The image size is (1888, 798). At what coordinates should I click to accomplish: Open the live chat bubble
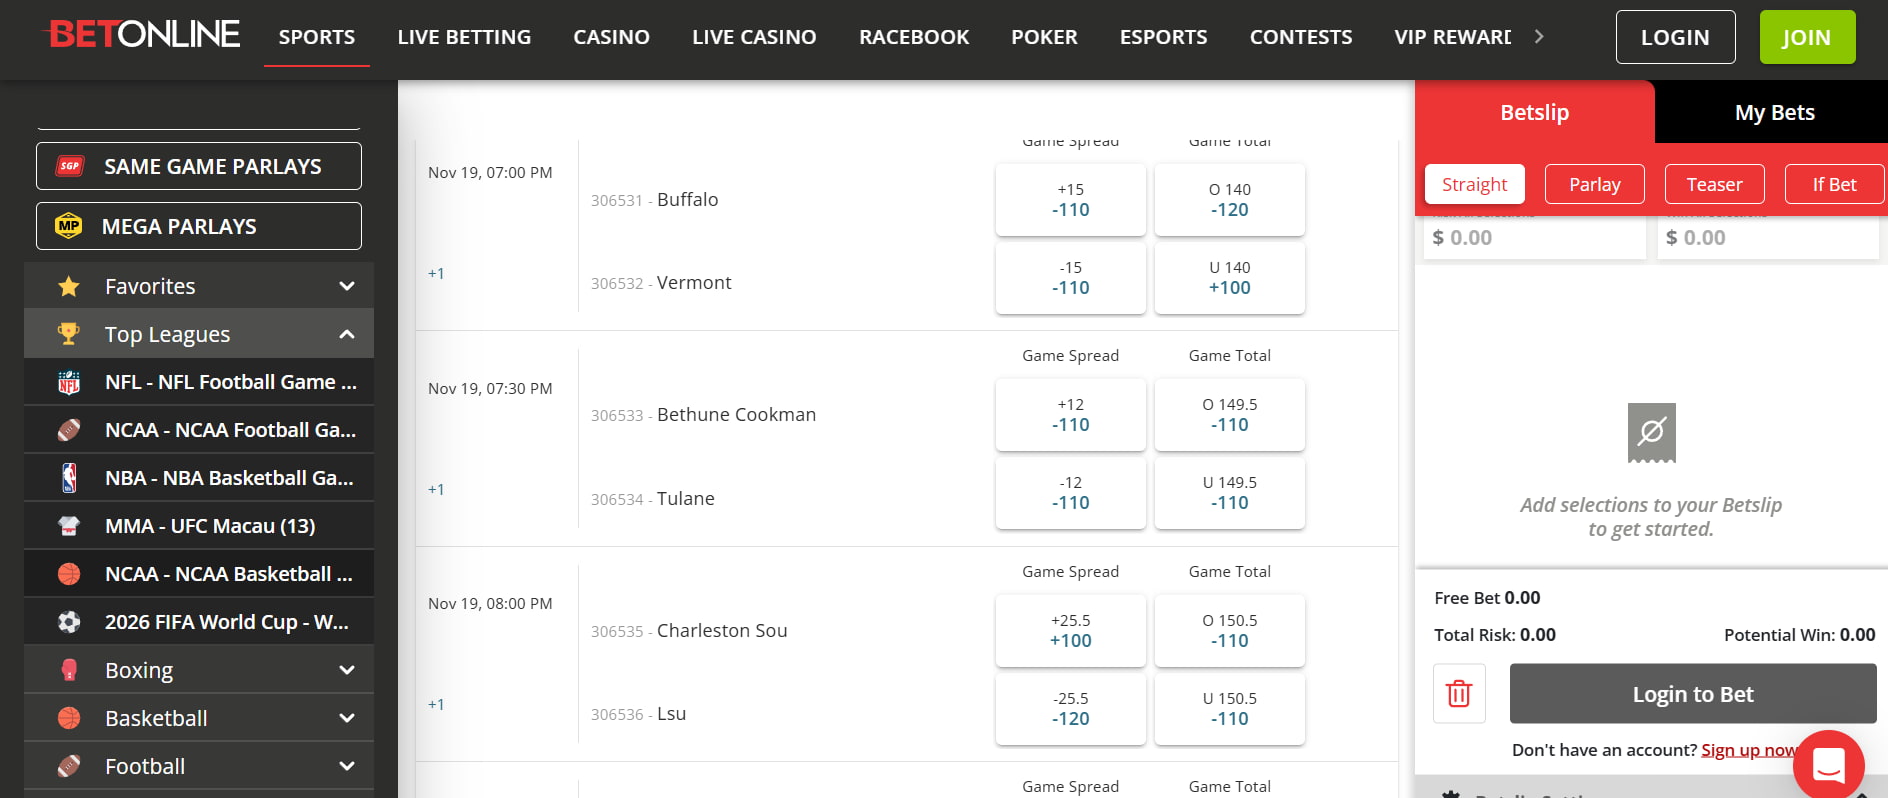[1828, 764]
